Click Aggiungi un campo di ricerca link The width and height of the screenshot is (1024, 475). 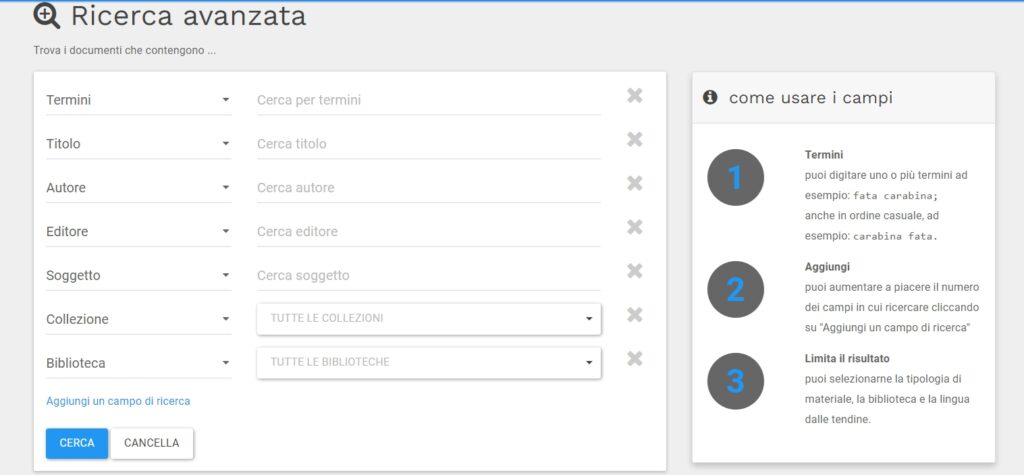click(118, 401)
